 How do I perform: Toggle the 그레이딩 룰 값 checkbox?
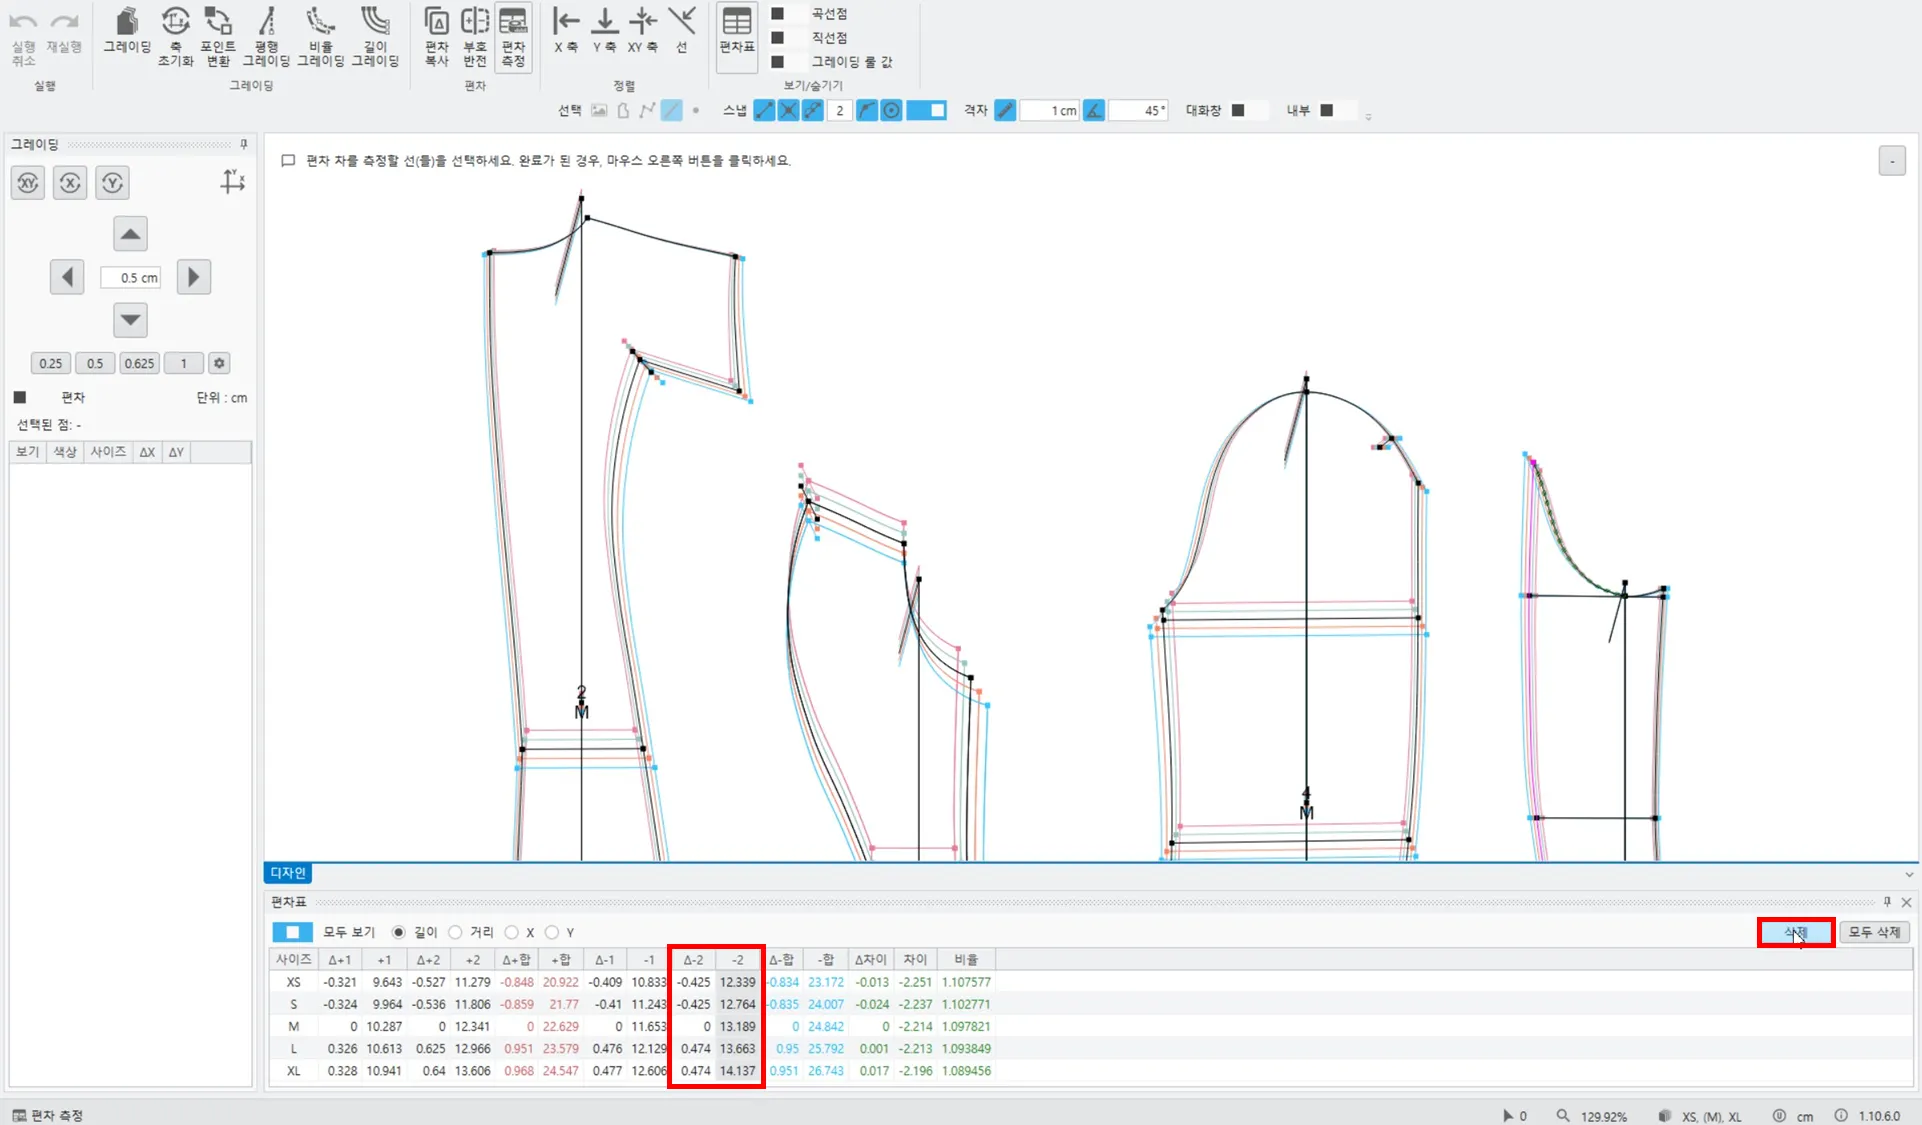pyautogui.click(x=777, y=62)
